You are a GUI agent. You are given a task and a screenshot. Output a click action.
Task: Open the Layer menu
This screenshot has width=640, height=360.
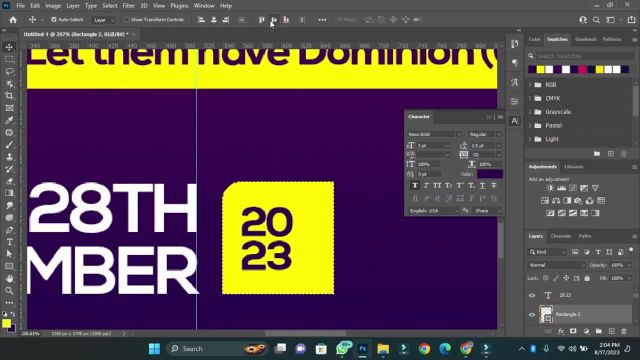pos(73,6)
